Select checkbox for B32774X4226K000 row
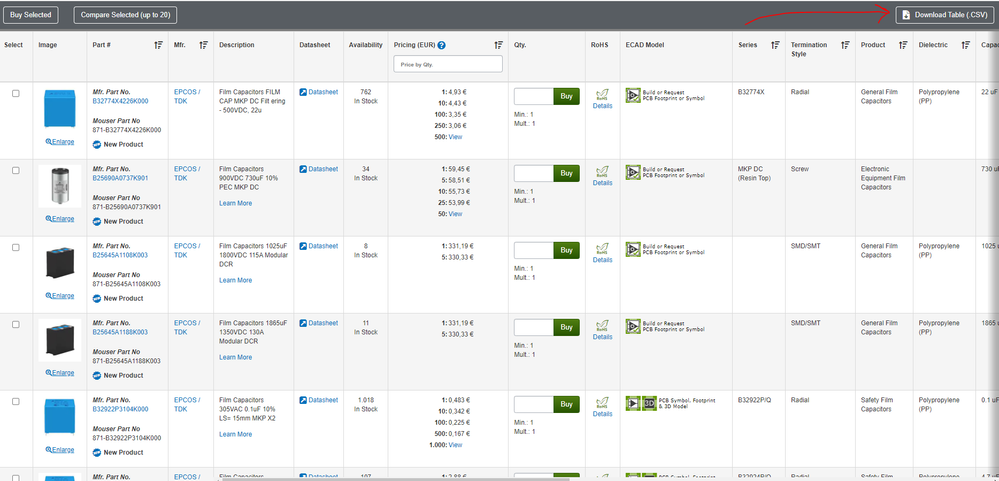 16,93
